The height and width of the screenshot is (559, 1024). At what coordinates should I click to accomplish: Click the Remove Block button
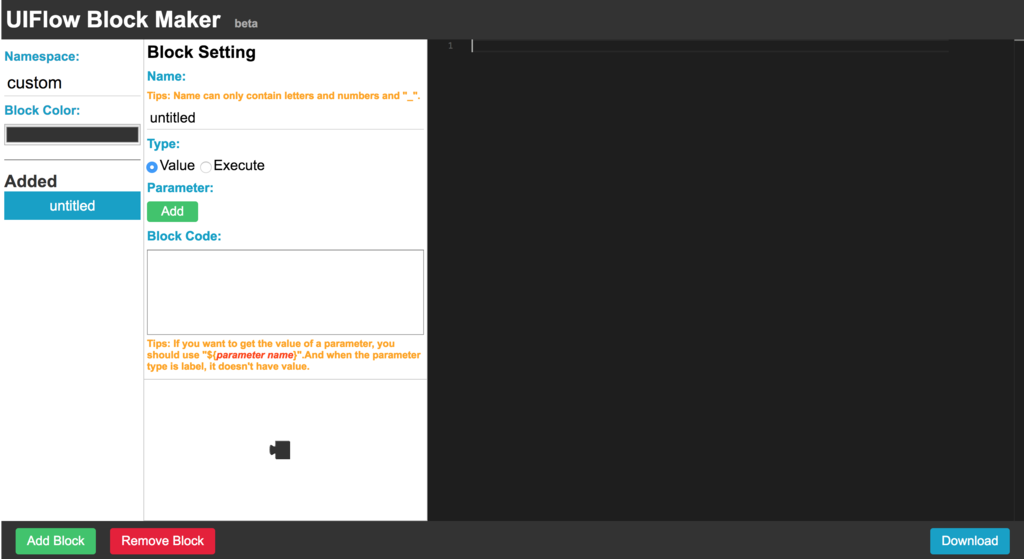(x=163, y=541)
